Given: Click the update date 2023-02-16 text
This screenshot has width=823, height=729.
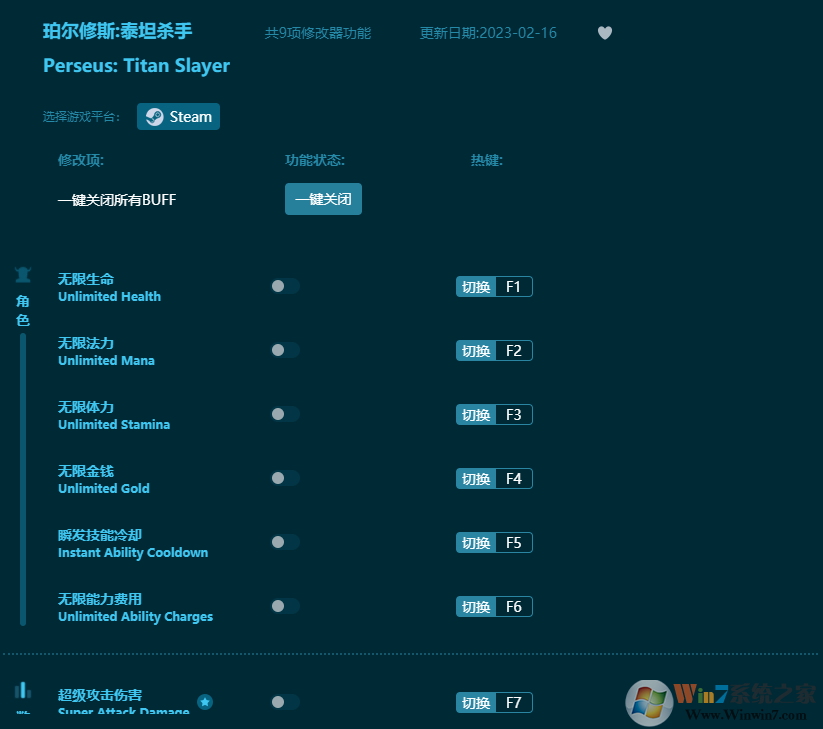Looking at the screenshot, I should point(488,33).
